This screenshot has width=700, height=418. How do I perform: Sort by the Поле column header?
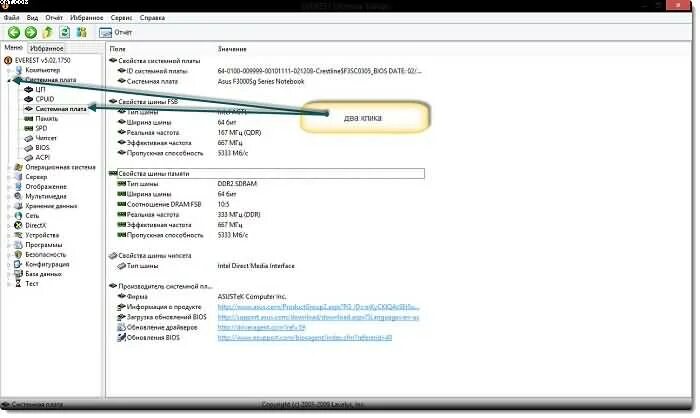click(x=117, y=49)
